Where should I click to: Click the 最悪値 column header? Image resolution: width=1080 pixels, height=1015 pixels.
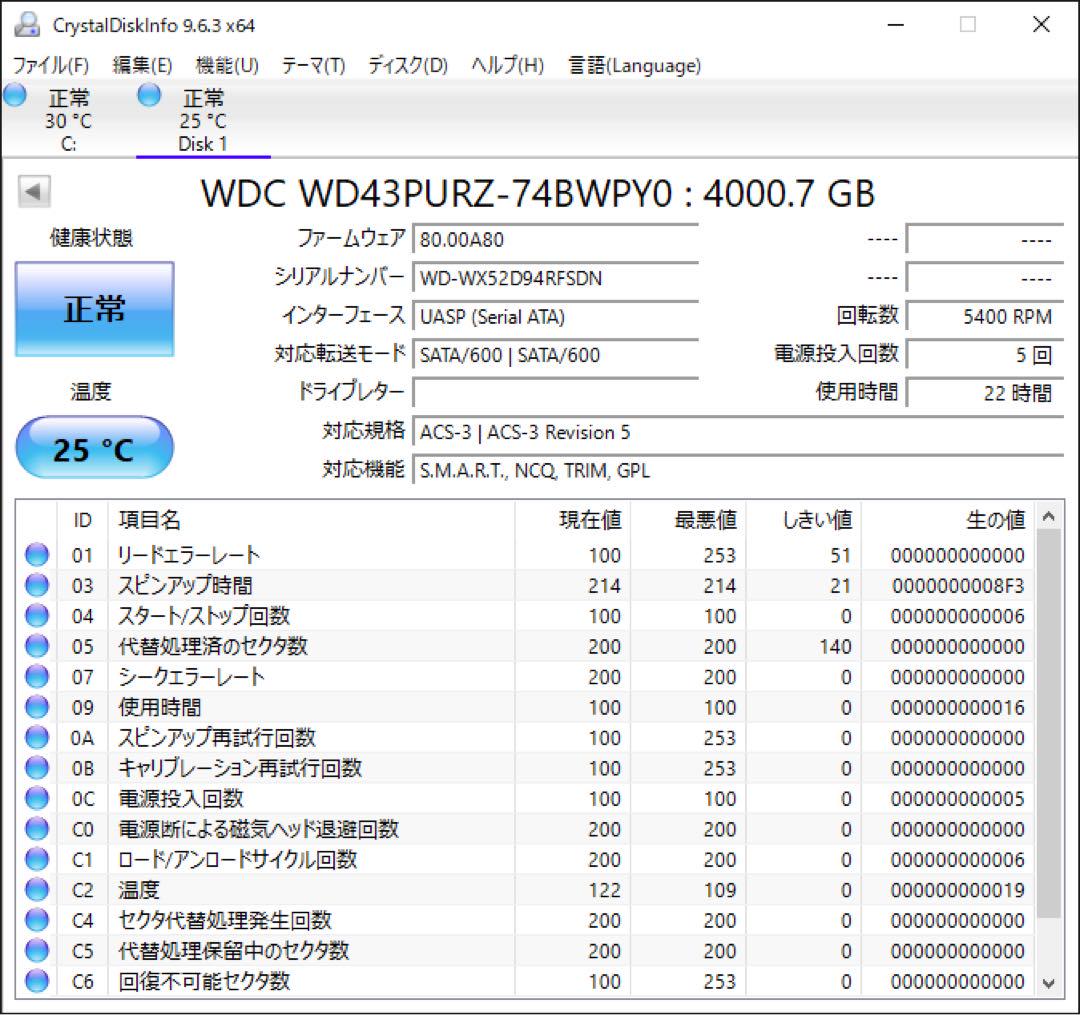click(x=688, y=520)
